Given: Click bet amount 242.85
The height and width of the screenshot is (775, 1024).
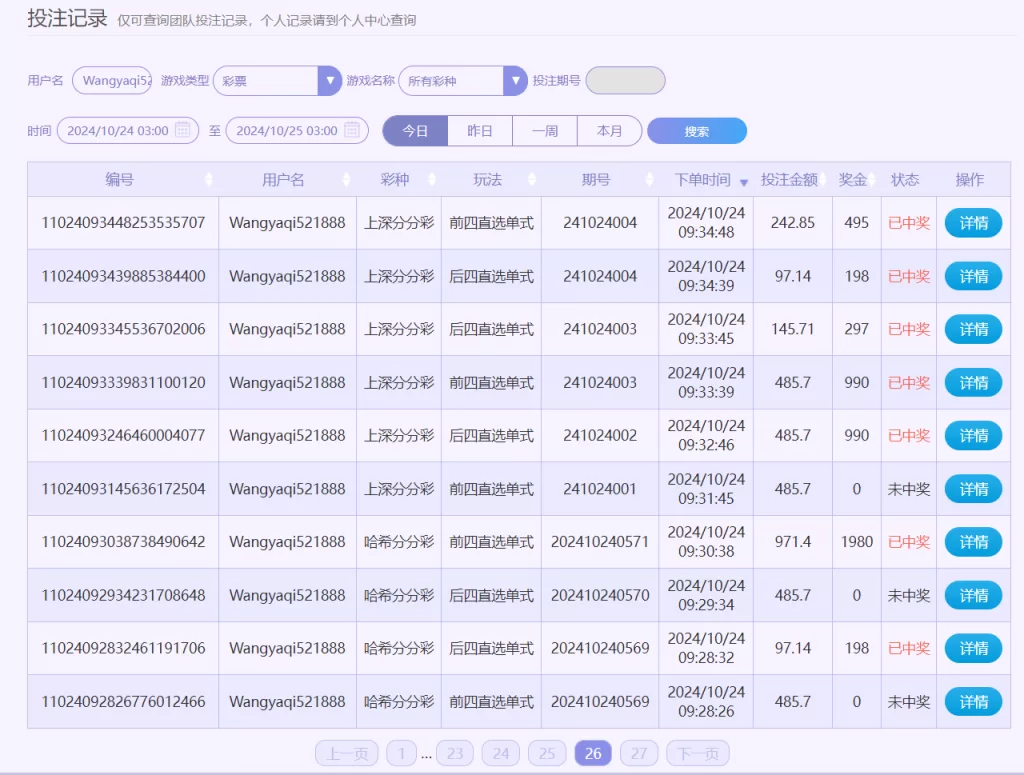Looking at the screenshot, I should 793,223.
